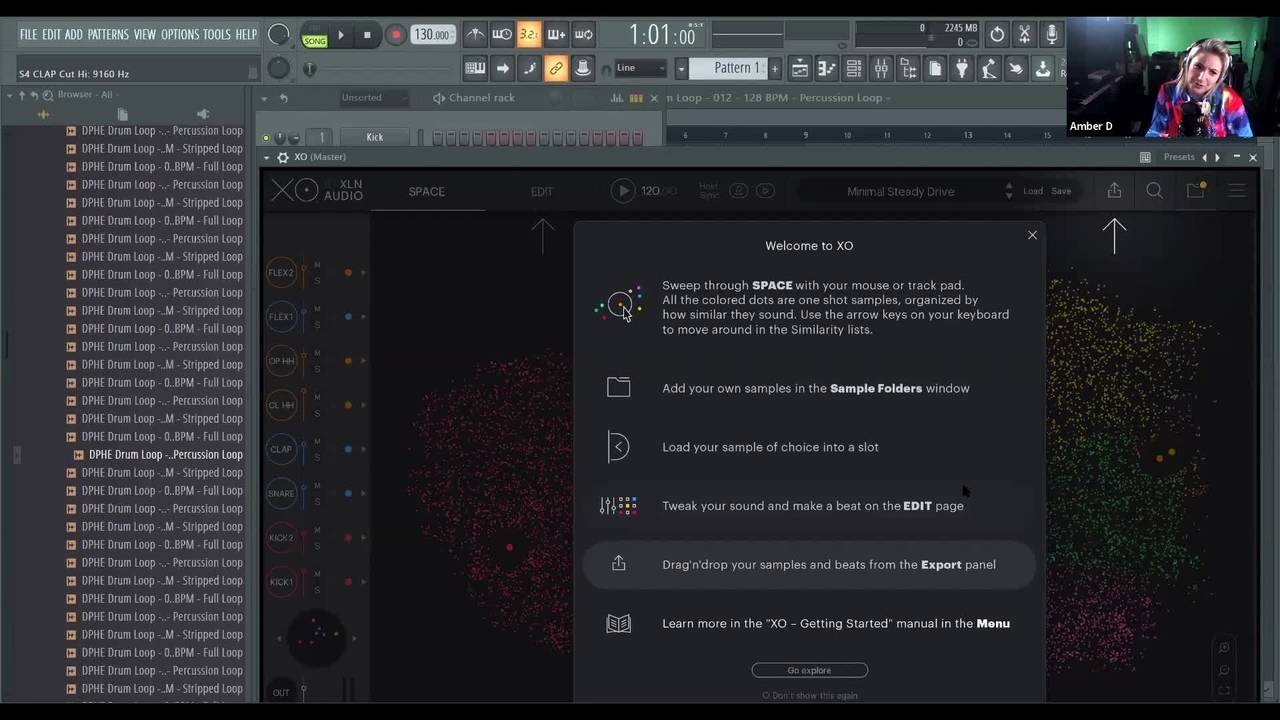
Task: Open the plugin picker plug icon
Action: point(962,68)
